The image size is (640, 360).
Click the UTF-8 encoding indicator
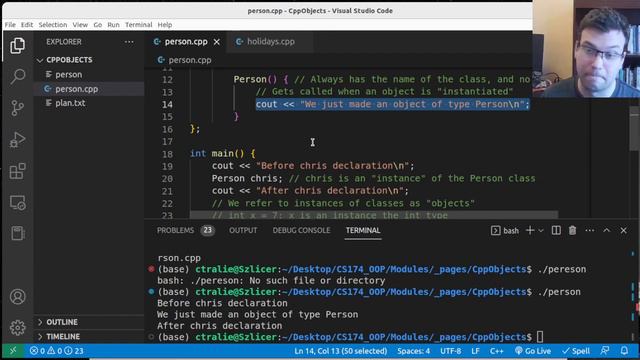(x=451, y=351)
